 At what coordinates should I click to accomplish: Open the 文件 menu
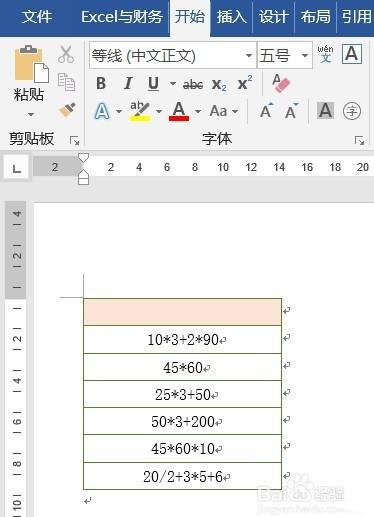point(37,17)
